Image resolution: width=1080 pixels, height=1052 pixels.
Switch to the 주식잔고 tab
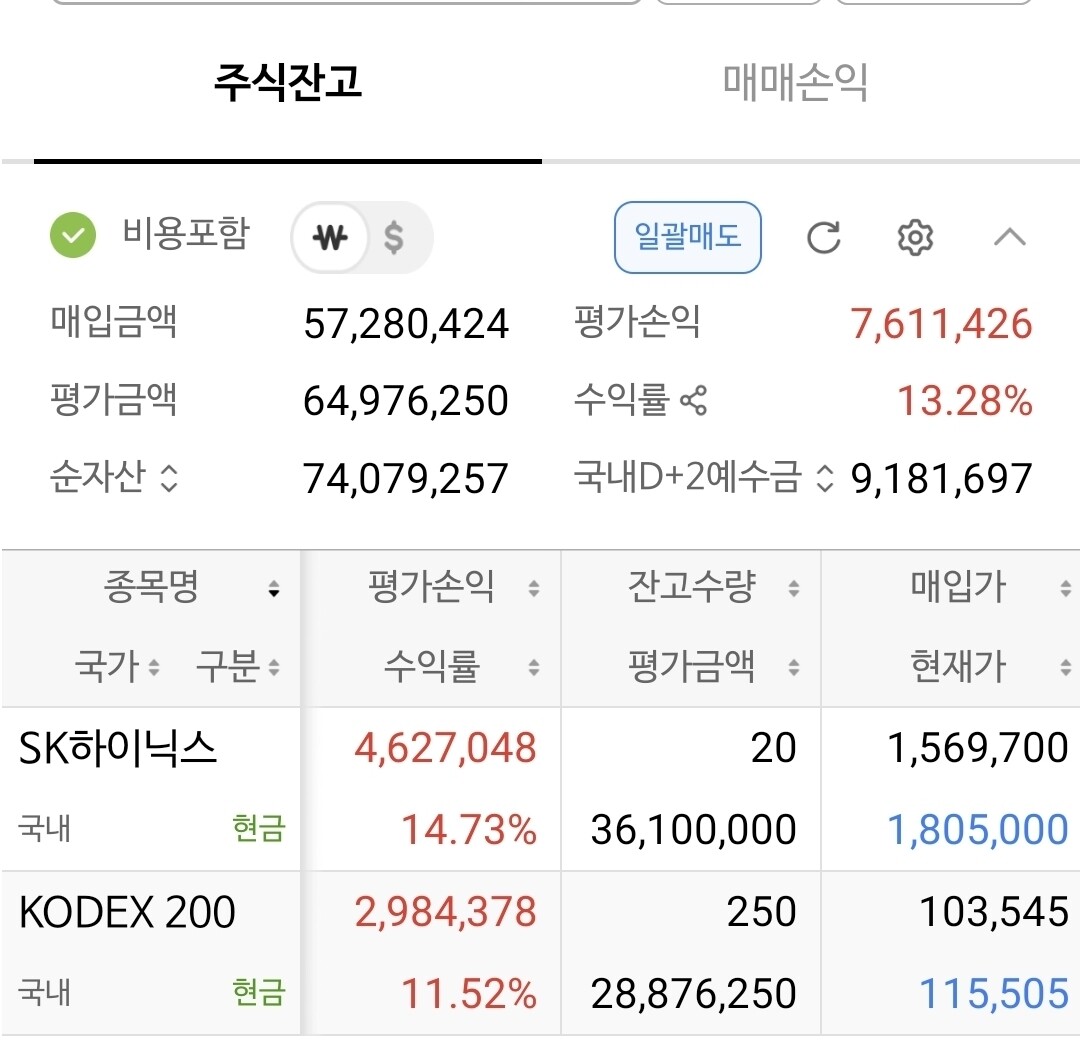pos(288,83)
